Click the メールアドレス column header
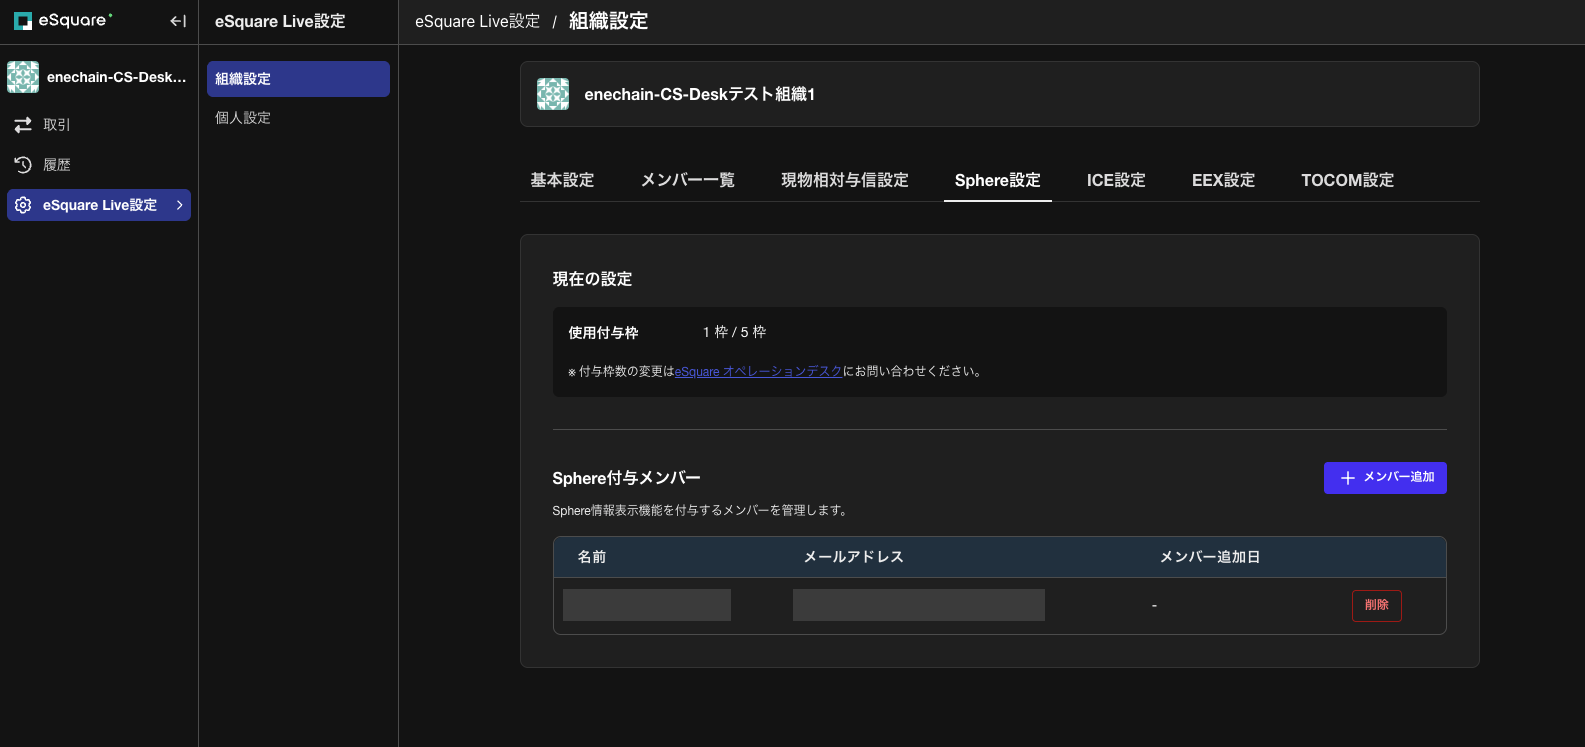The image size is (1585, 747). click(854, 557)
